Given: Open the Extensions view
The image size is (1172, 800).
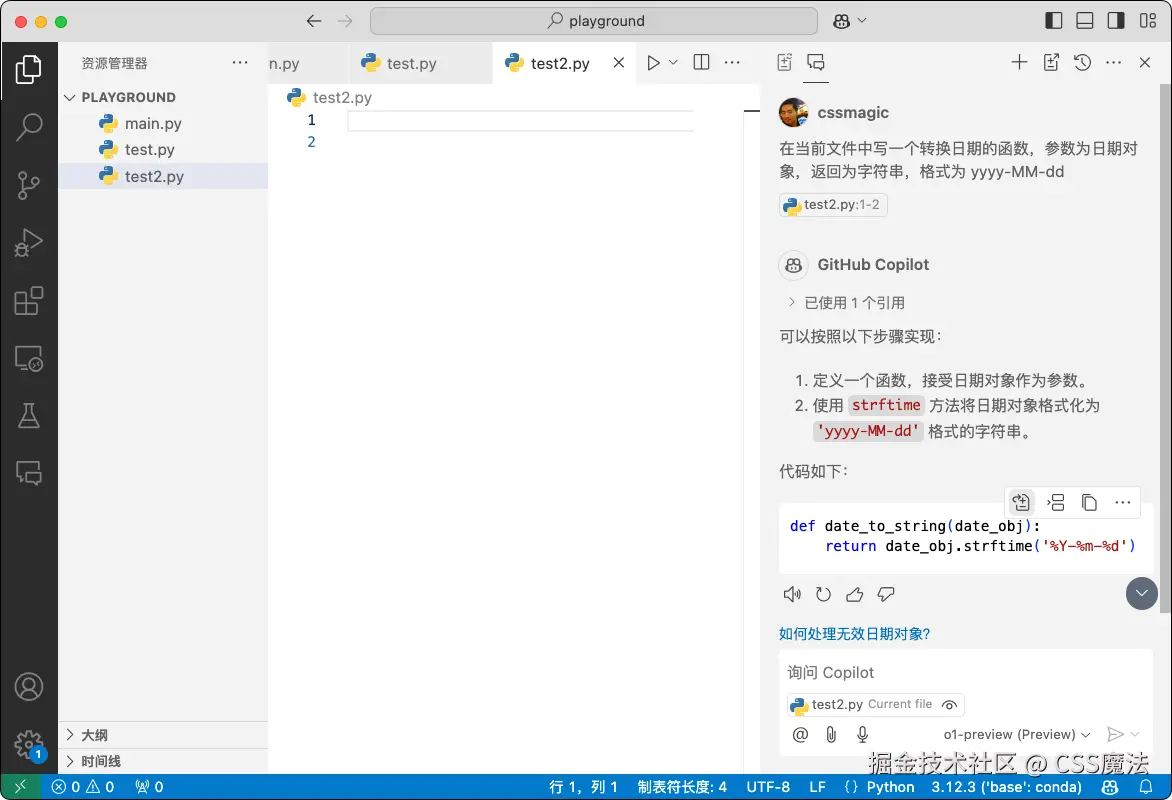Looking at the screenshot, I should tap(30, 300).
